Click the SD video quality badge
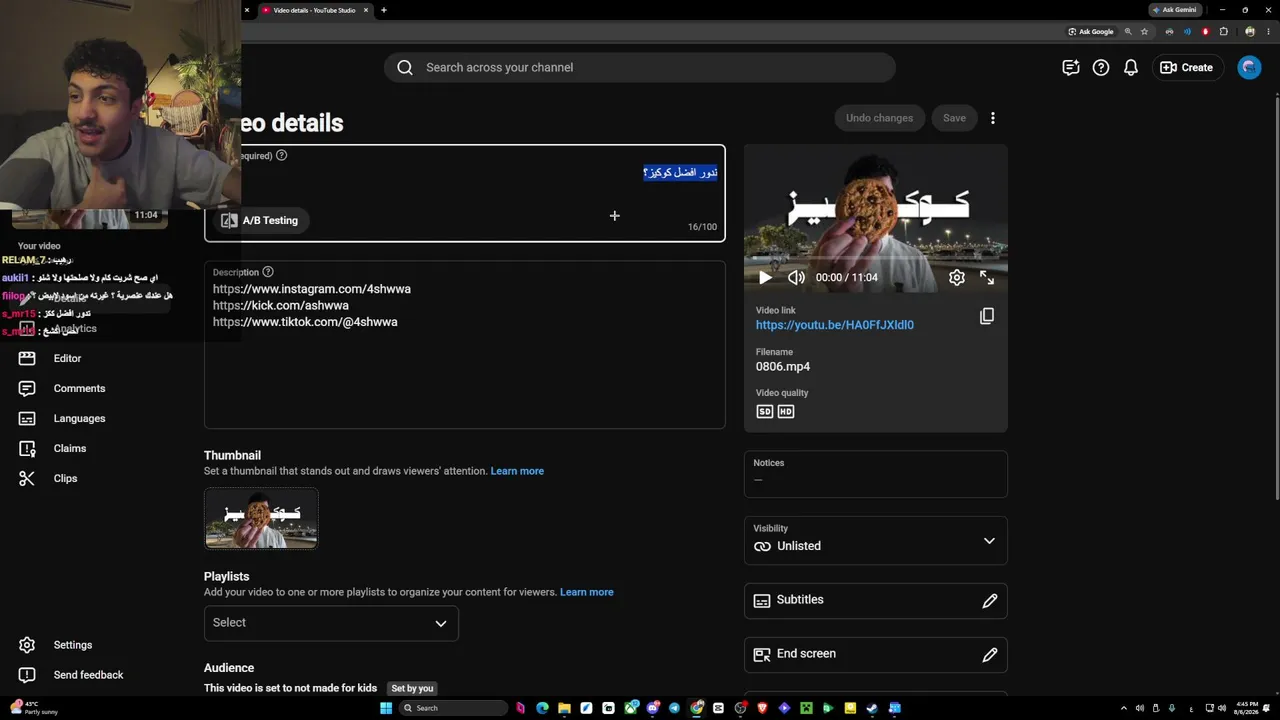This screenshot has width=1280, height=720. click(x=765, y=412)
